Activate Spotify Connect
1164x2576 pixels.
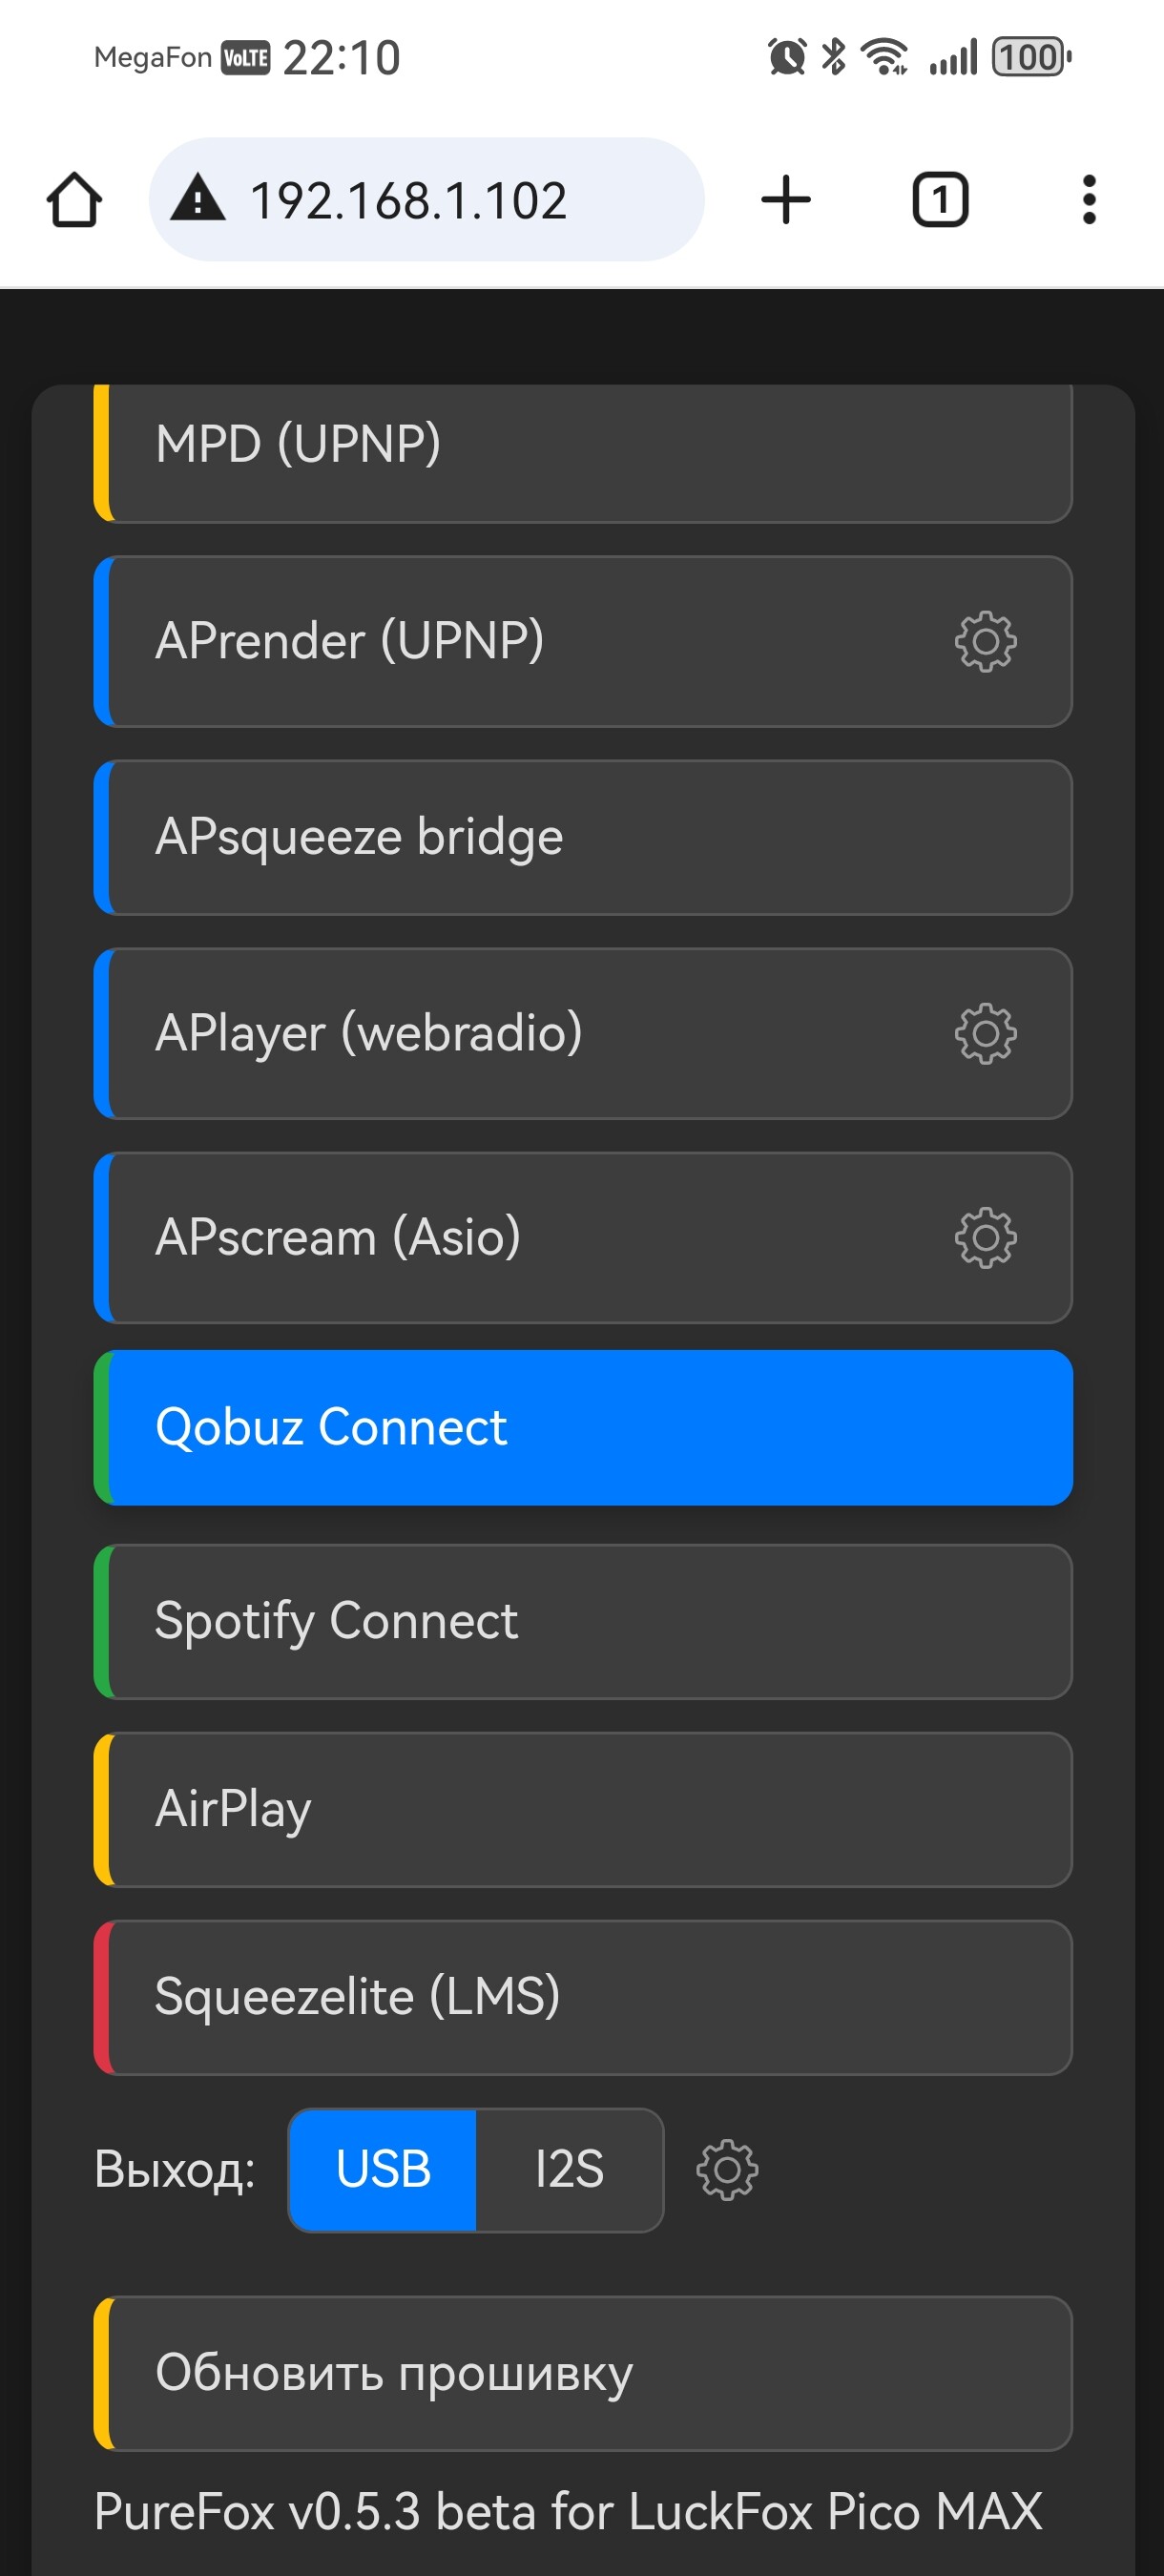click(583, 1621)
